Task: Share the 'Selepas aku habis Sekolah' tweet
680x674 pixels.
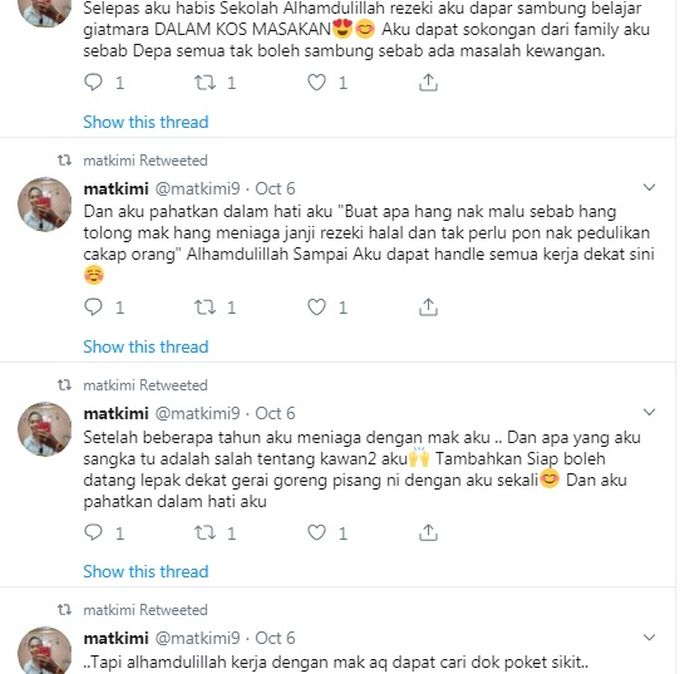Action: click(x=428, y=83)
